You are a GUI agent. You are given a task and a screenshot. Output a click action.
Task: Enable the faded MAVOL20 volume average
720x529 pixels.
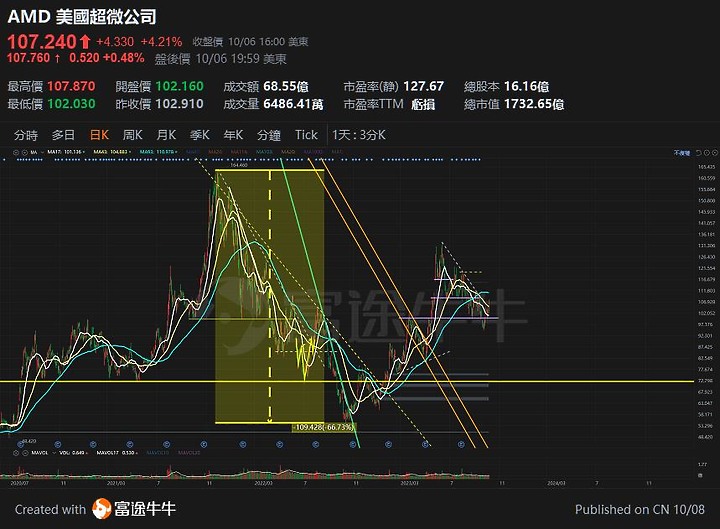tap(189, 453)
